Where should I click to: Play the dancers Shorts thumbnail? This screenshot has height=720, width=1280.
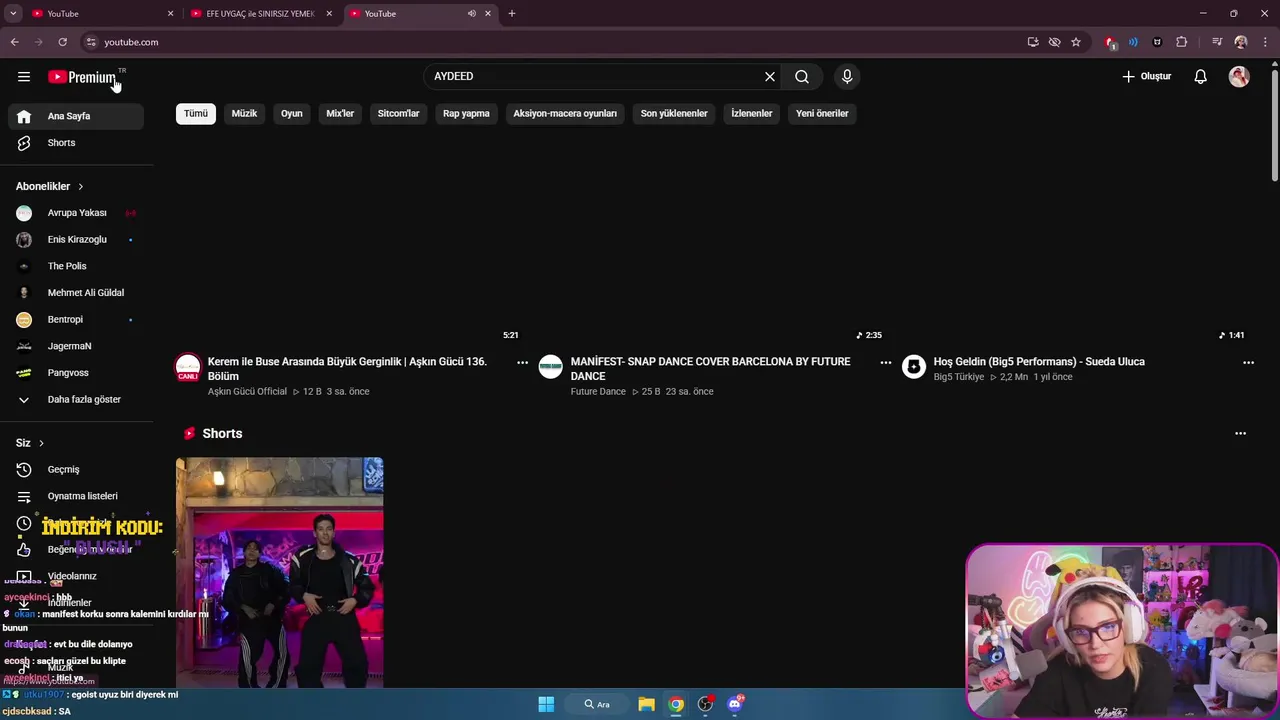coord(279,573)
